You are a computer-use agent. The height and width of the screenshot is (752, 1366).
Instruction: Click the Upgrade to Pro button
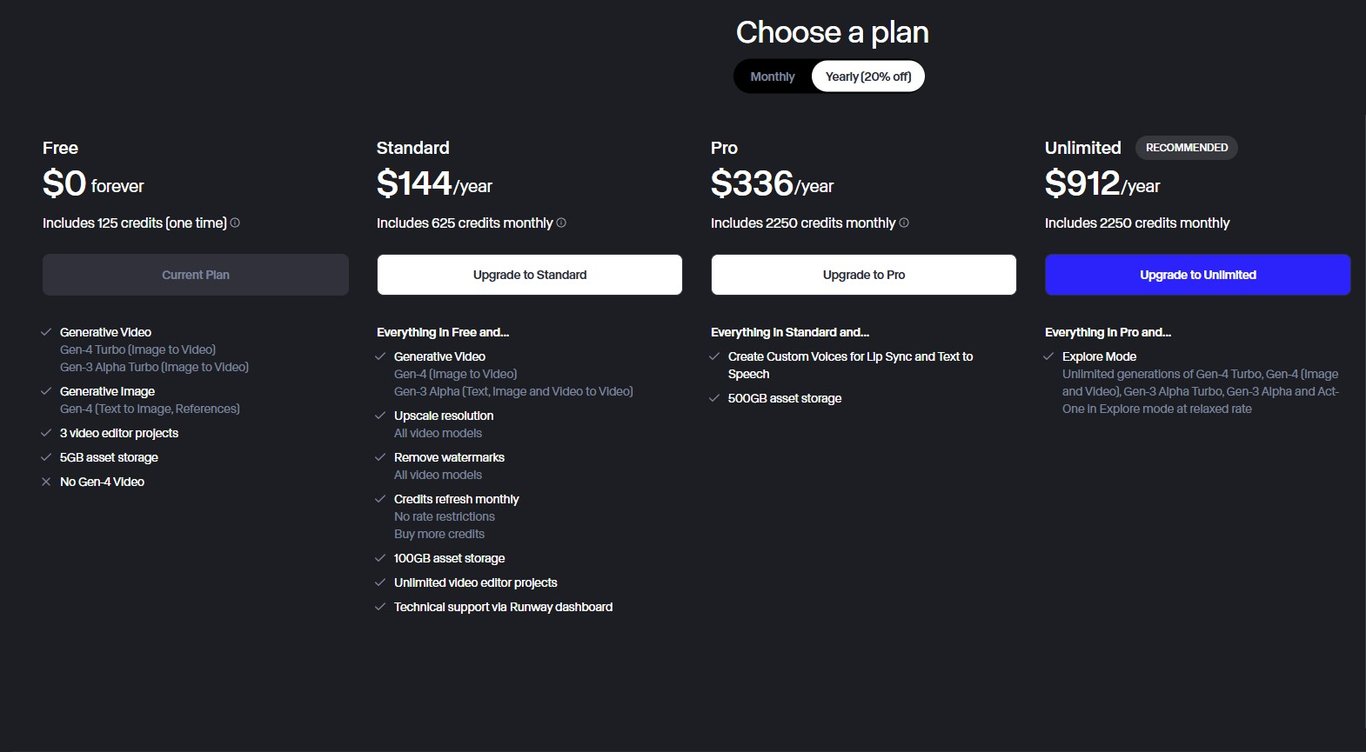point(864,275)
